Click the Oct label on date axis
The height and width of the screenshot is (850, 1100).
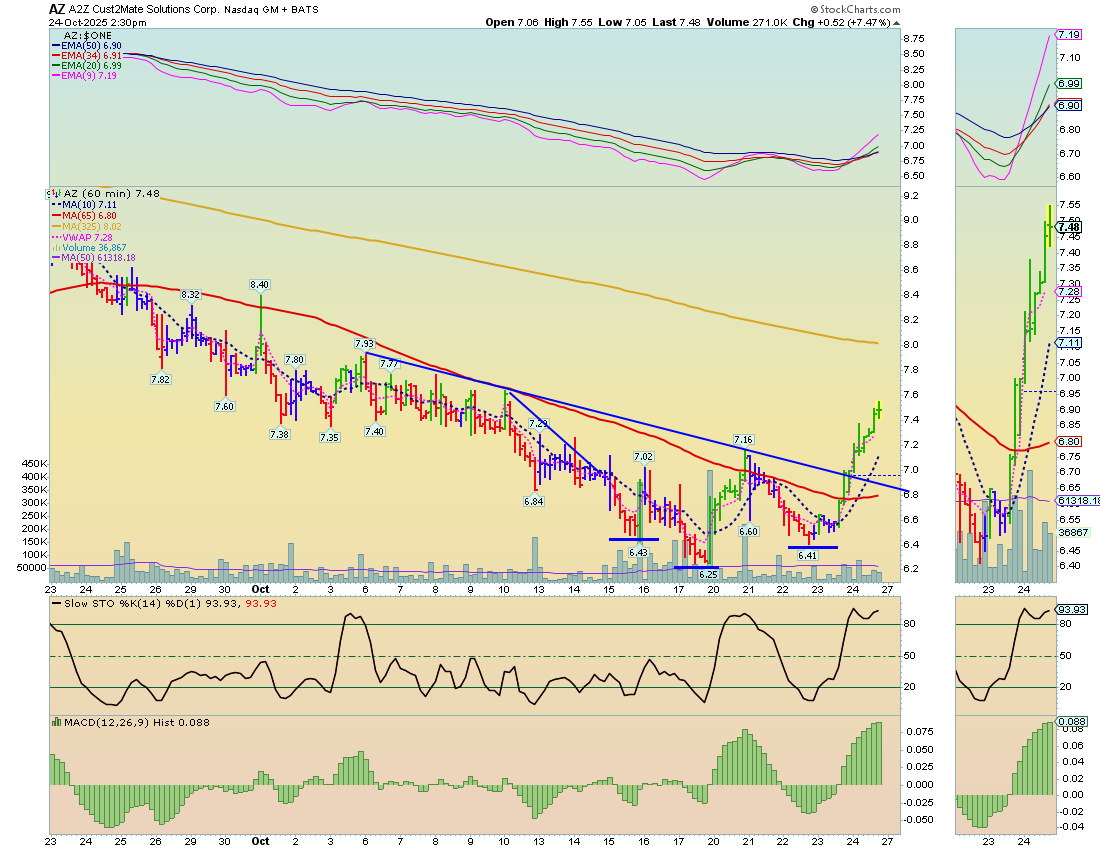(x=260, y=841)
